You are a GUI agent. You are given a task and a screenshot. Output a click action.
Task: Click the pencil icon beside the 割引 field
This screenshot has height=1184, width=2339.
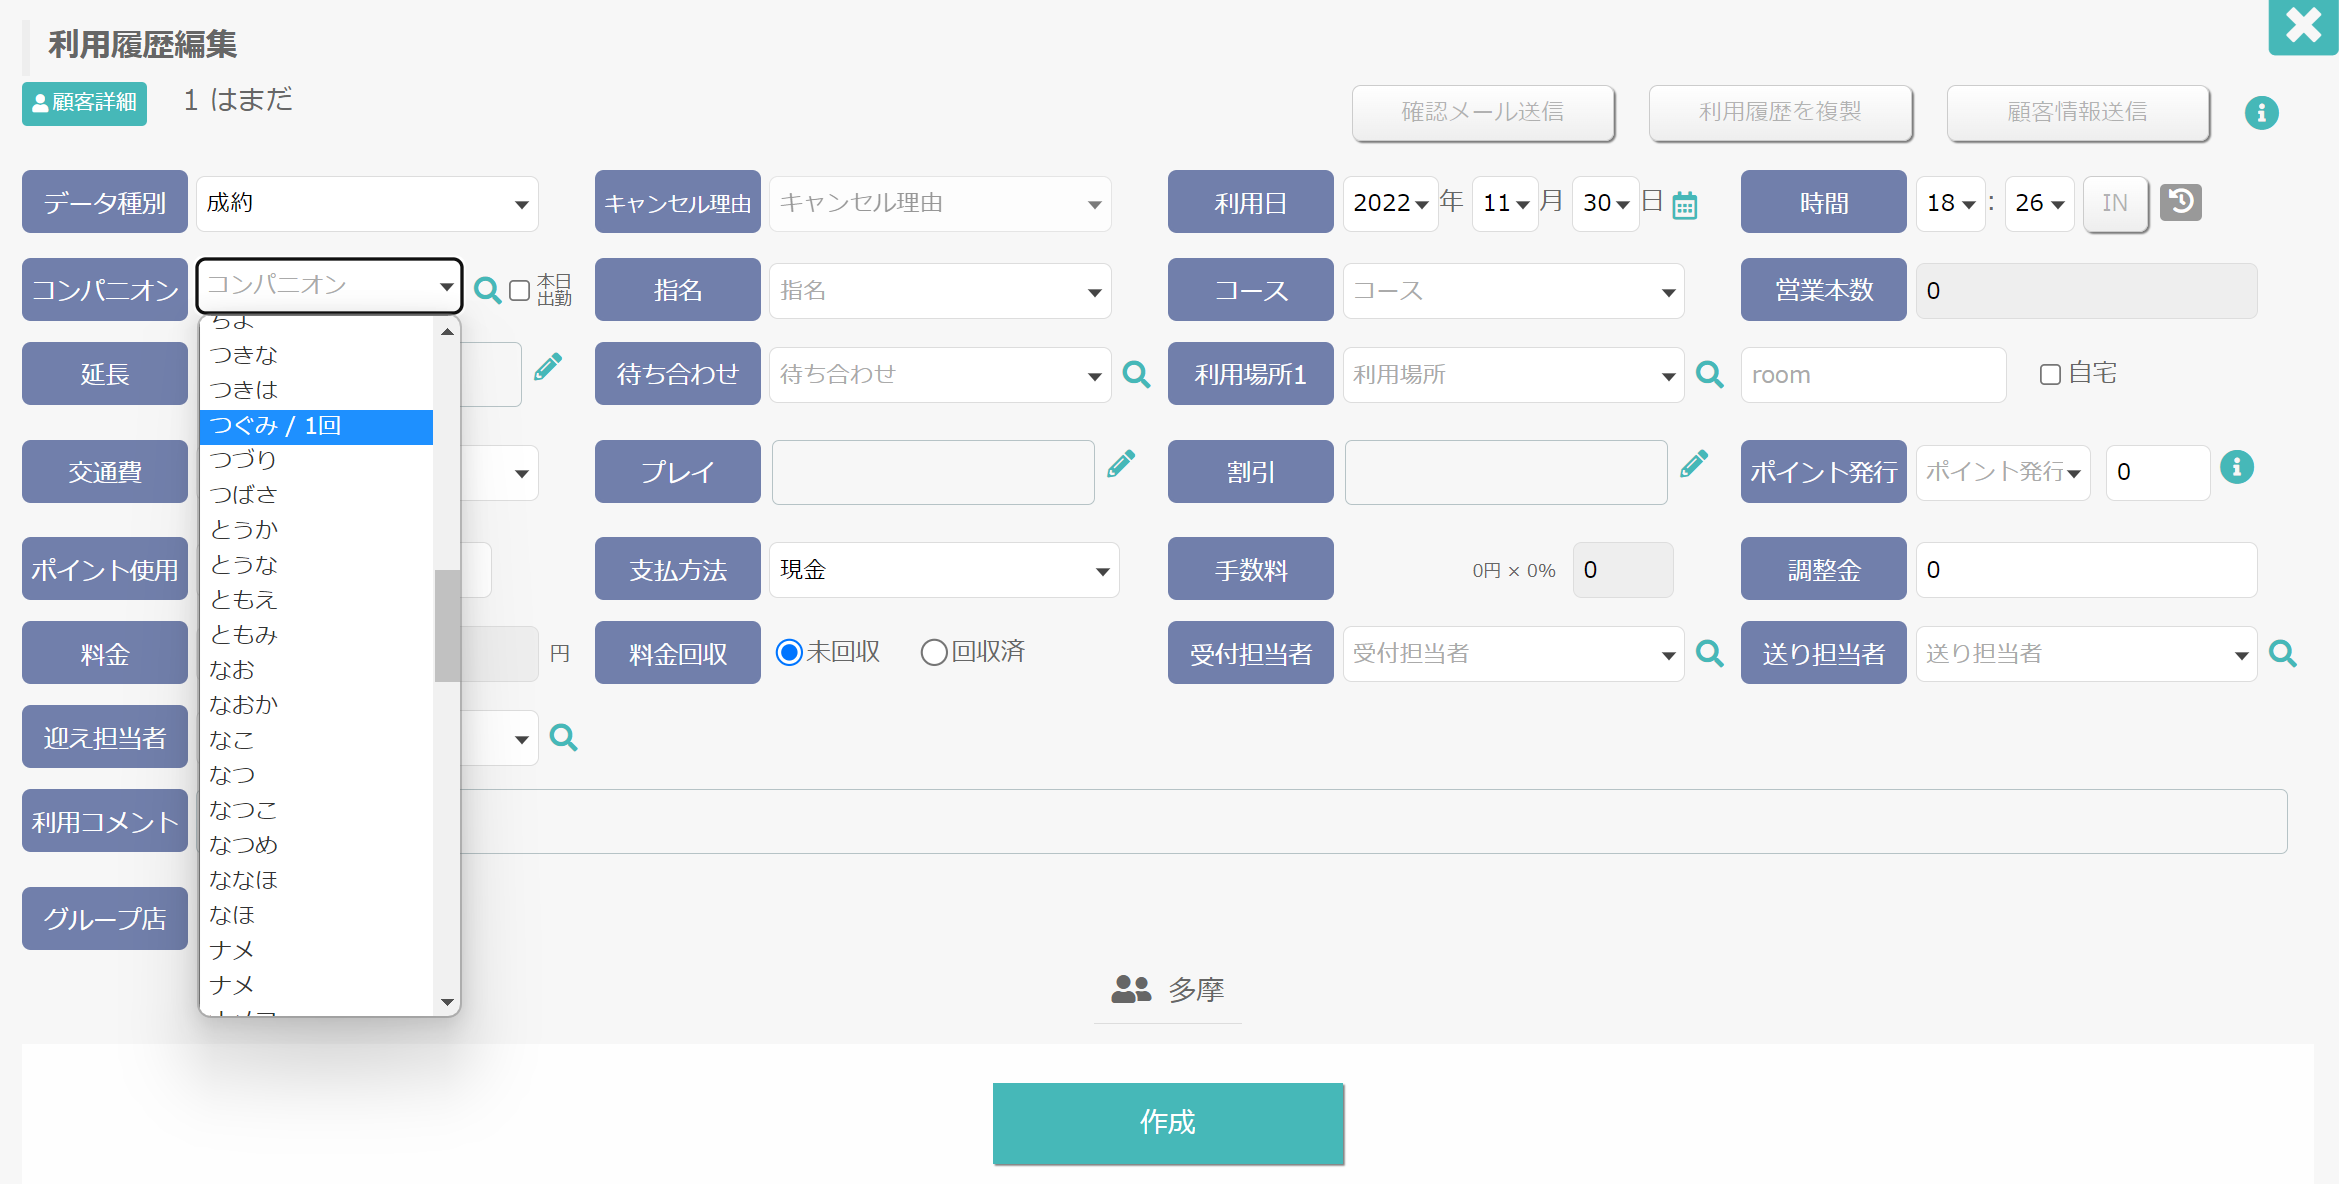(x=1694, y=464)
